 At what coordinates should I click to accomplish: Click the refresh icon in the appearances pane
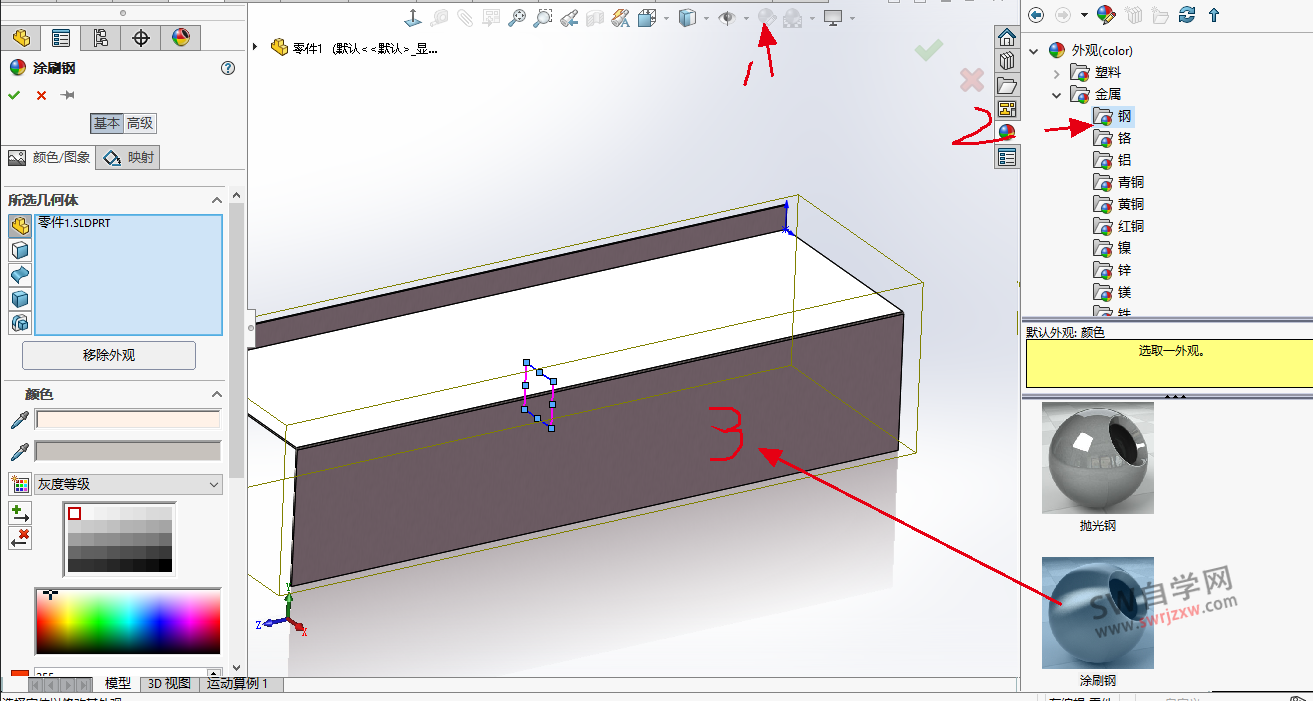coord(1187,15)
